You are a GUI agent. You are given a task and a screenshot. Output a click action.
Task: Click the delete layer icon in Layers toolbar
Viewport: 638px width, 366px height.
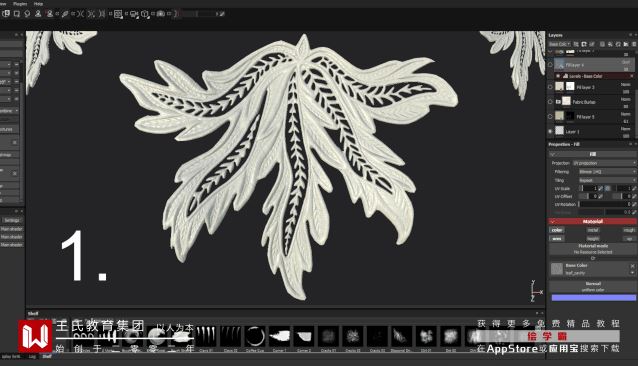pos(634,44)
